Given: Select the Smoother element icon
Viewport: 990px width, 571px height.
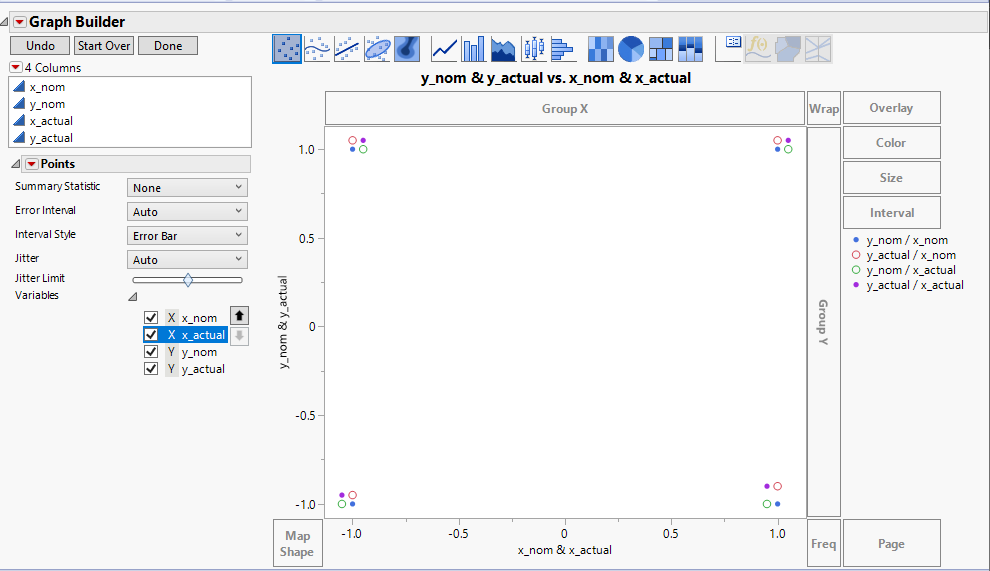Looking at the screenshot, I should (317, 49).
